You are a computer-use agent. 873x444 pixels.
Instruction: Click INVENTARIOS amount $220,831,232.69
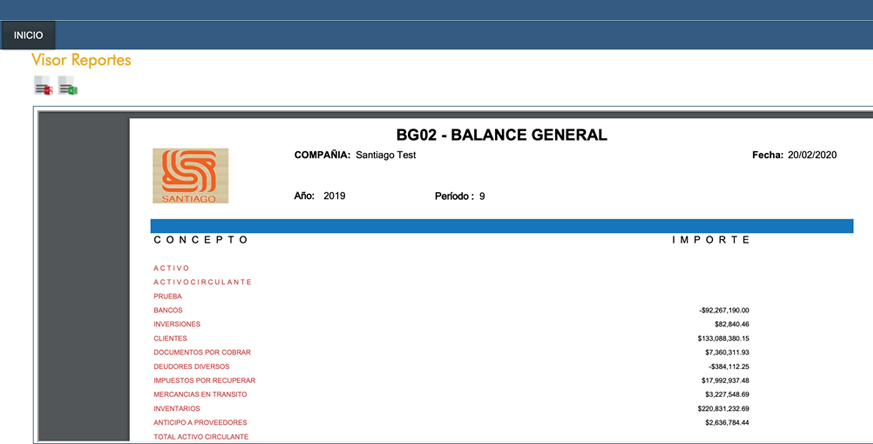pyautogui.click(x=723, y=408)
